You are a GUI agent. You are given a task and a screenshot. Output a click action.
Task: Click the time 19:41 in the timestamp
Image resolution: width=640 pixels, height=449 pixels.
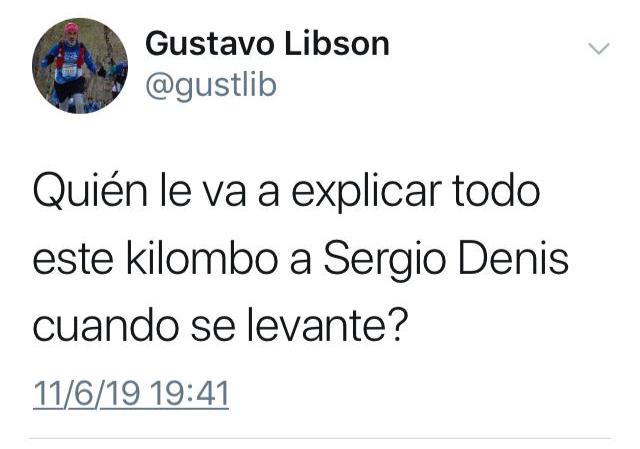tap(190, 394)
